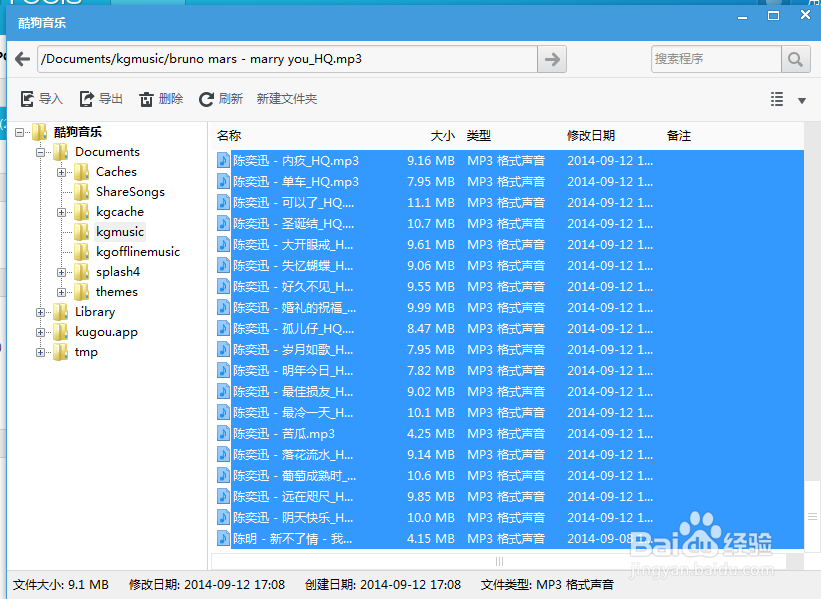Click file icon of 陈奕迅 - 失忆蝴蝶
The width and height of the screenshot is (821, 599).
click(x=224, y=265)
